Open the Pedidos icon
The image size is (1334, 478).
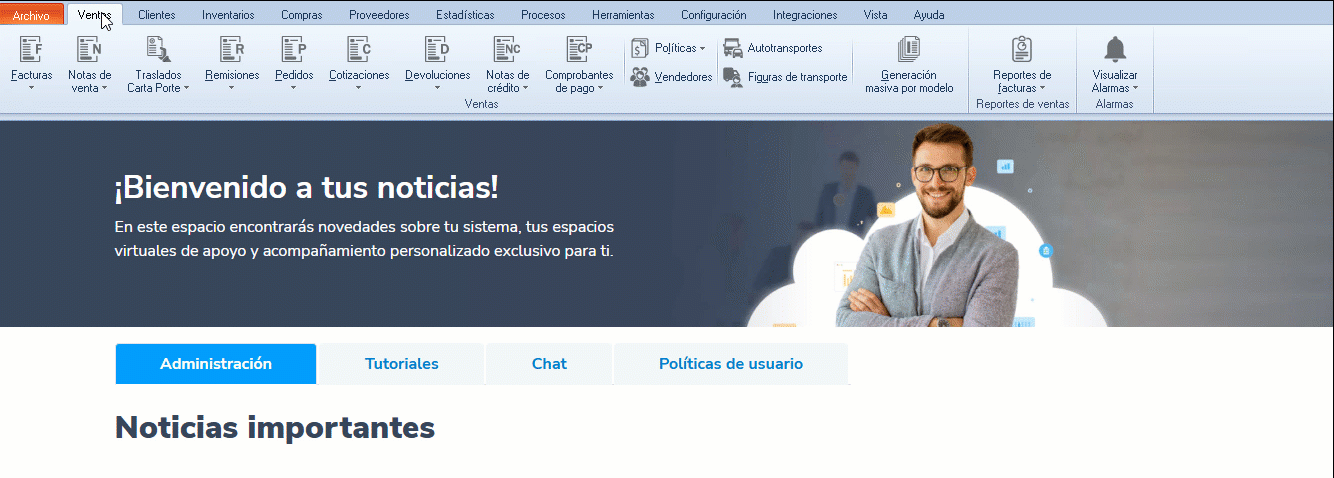pyautogui.click(x=293, y=49)
